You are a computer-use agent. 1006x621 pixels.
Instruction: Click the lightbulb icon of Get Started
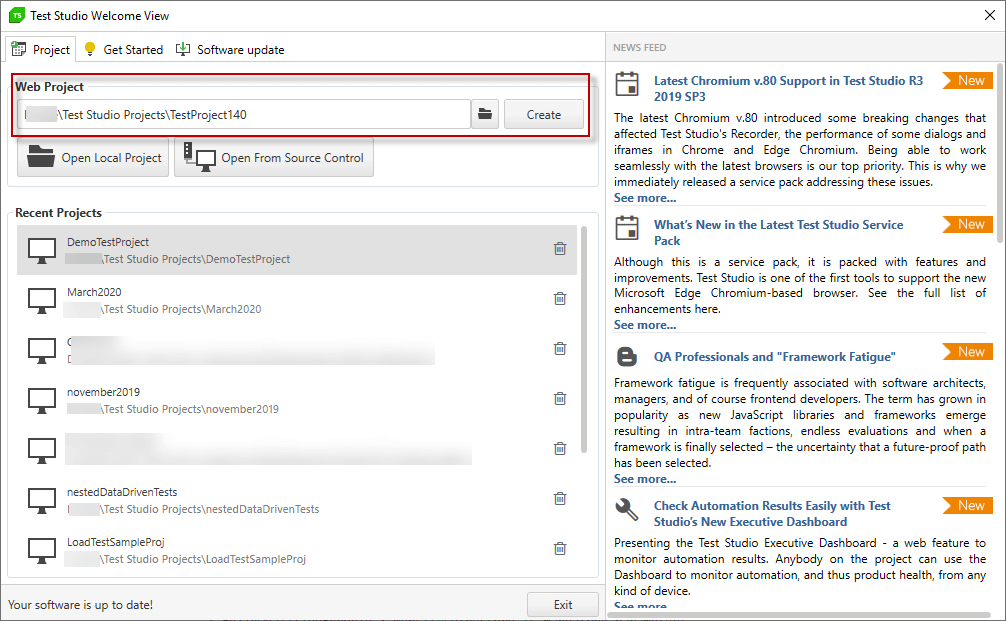tap(90, 49)
